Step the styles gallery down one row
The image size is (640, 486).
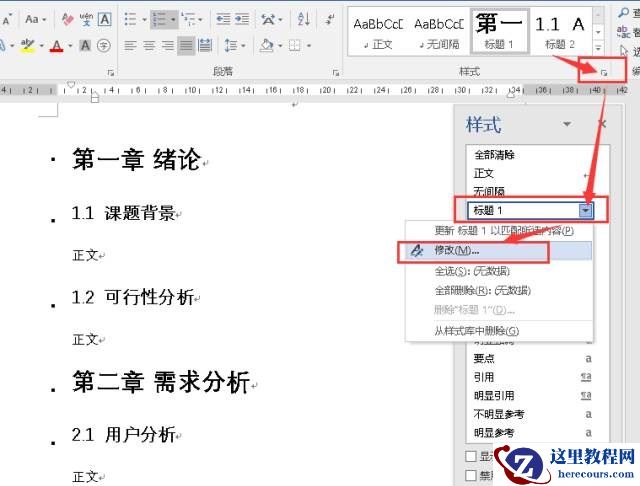[x=598, y=32]
